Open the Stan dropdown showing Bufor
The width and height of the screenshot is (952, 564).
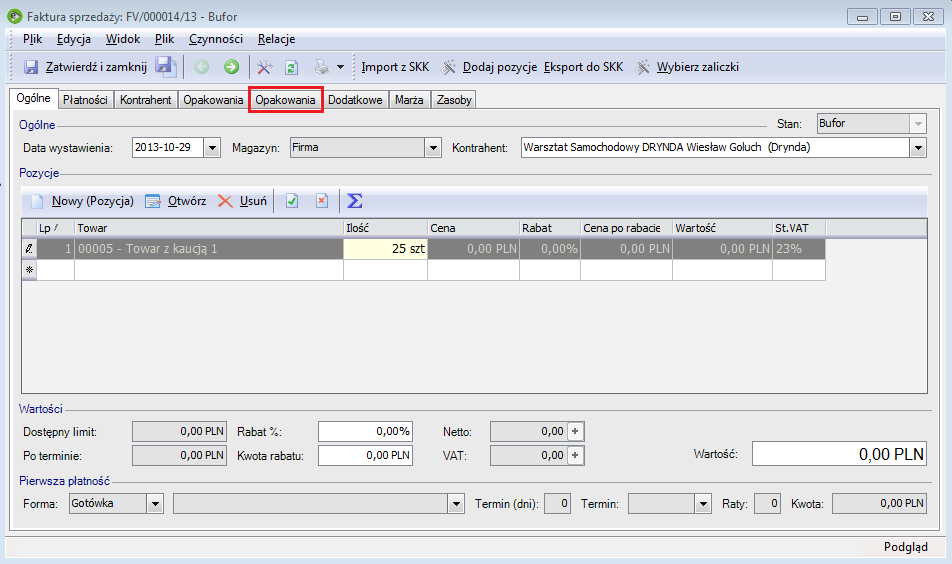click(x=918, y=124)
